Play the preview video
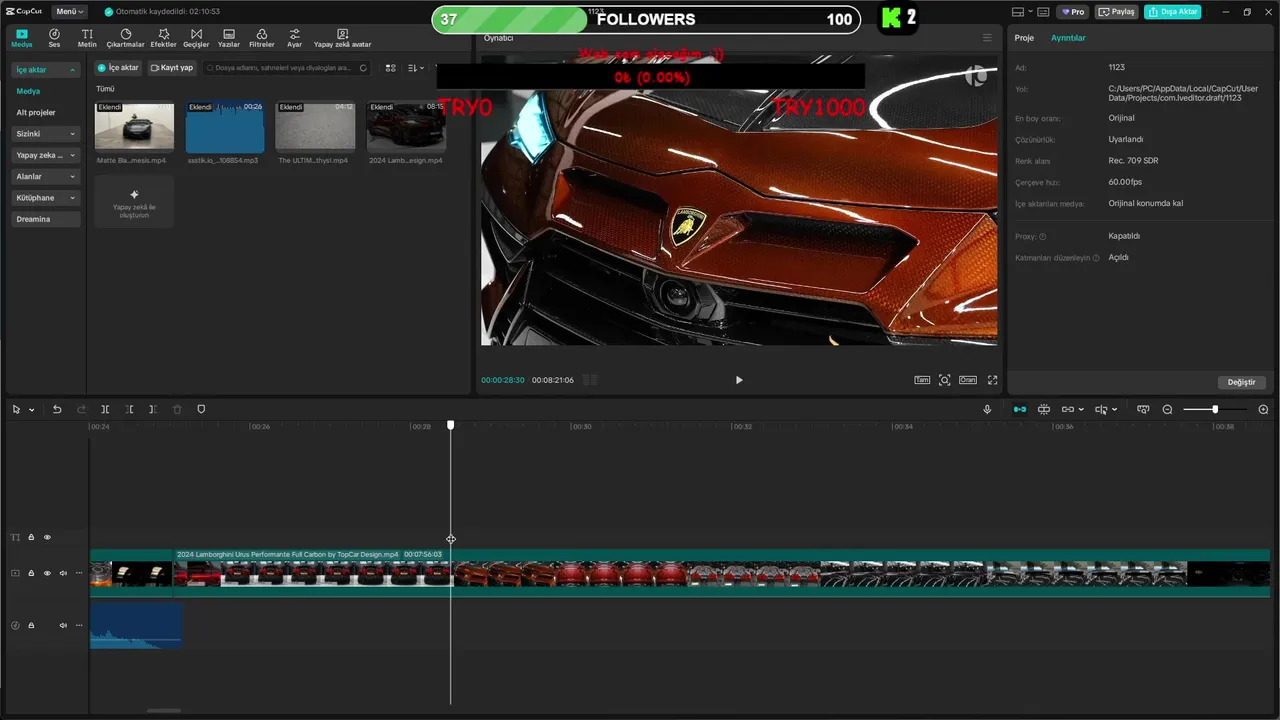 click(x=739, y=380)
